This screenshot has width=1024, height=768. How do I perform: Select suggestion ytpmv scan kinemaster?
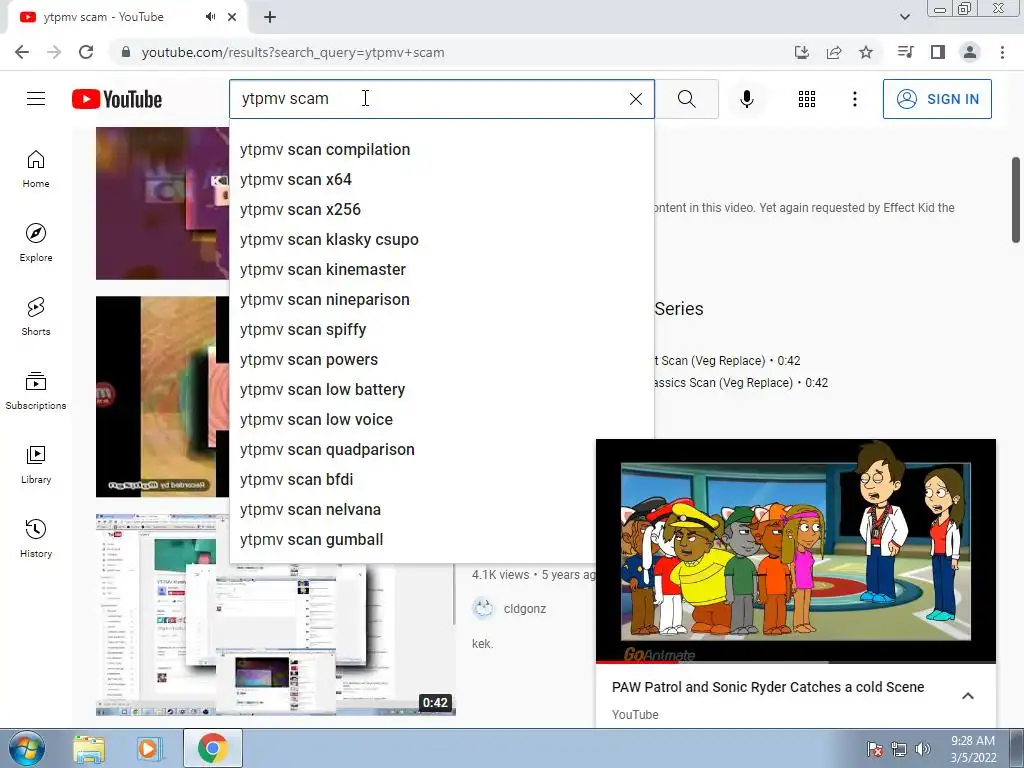(x=441, y=270)
